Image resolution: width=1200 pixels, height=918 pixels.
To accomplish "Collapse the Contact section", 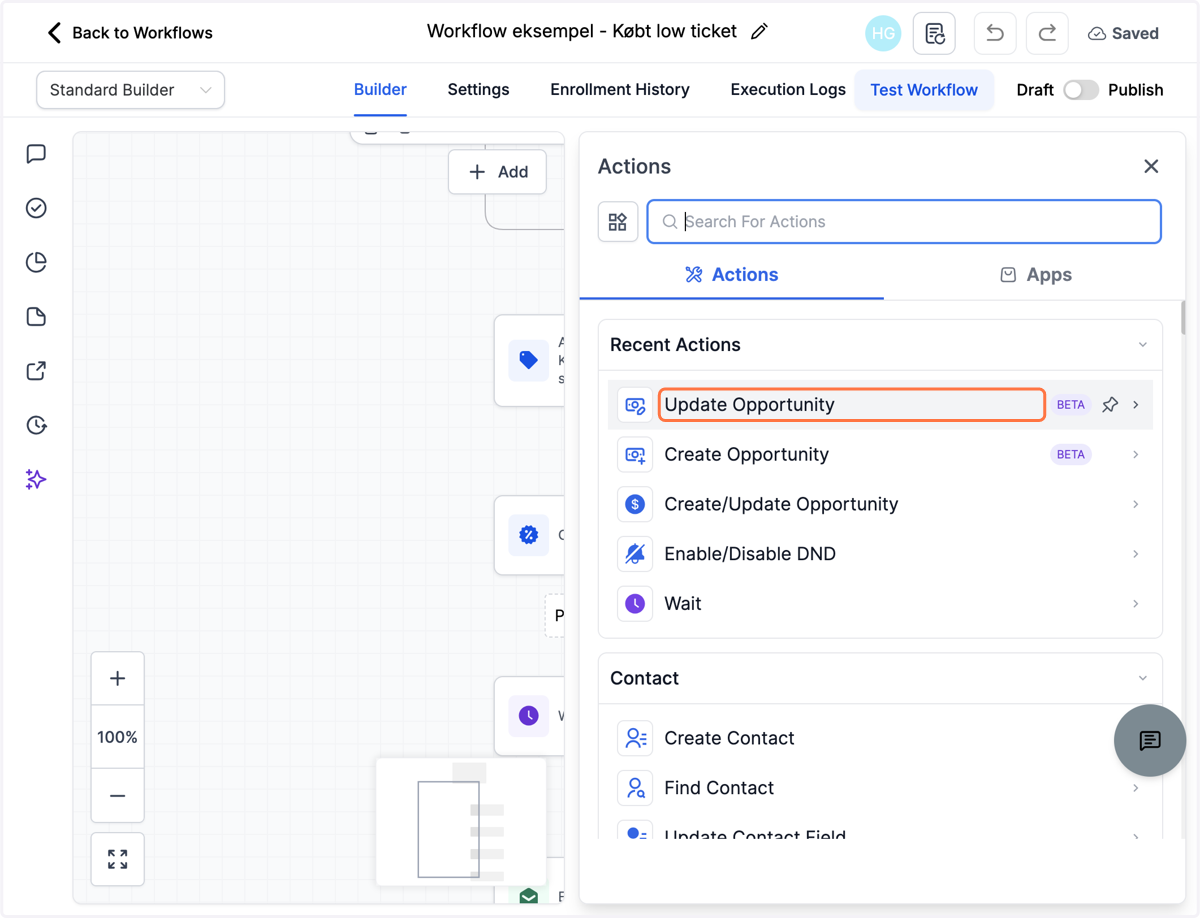I will point(1142,678).
